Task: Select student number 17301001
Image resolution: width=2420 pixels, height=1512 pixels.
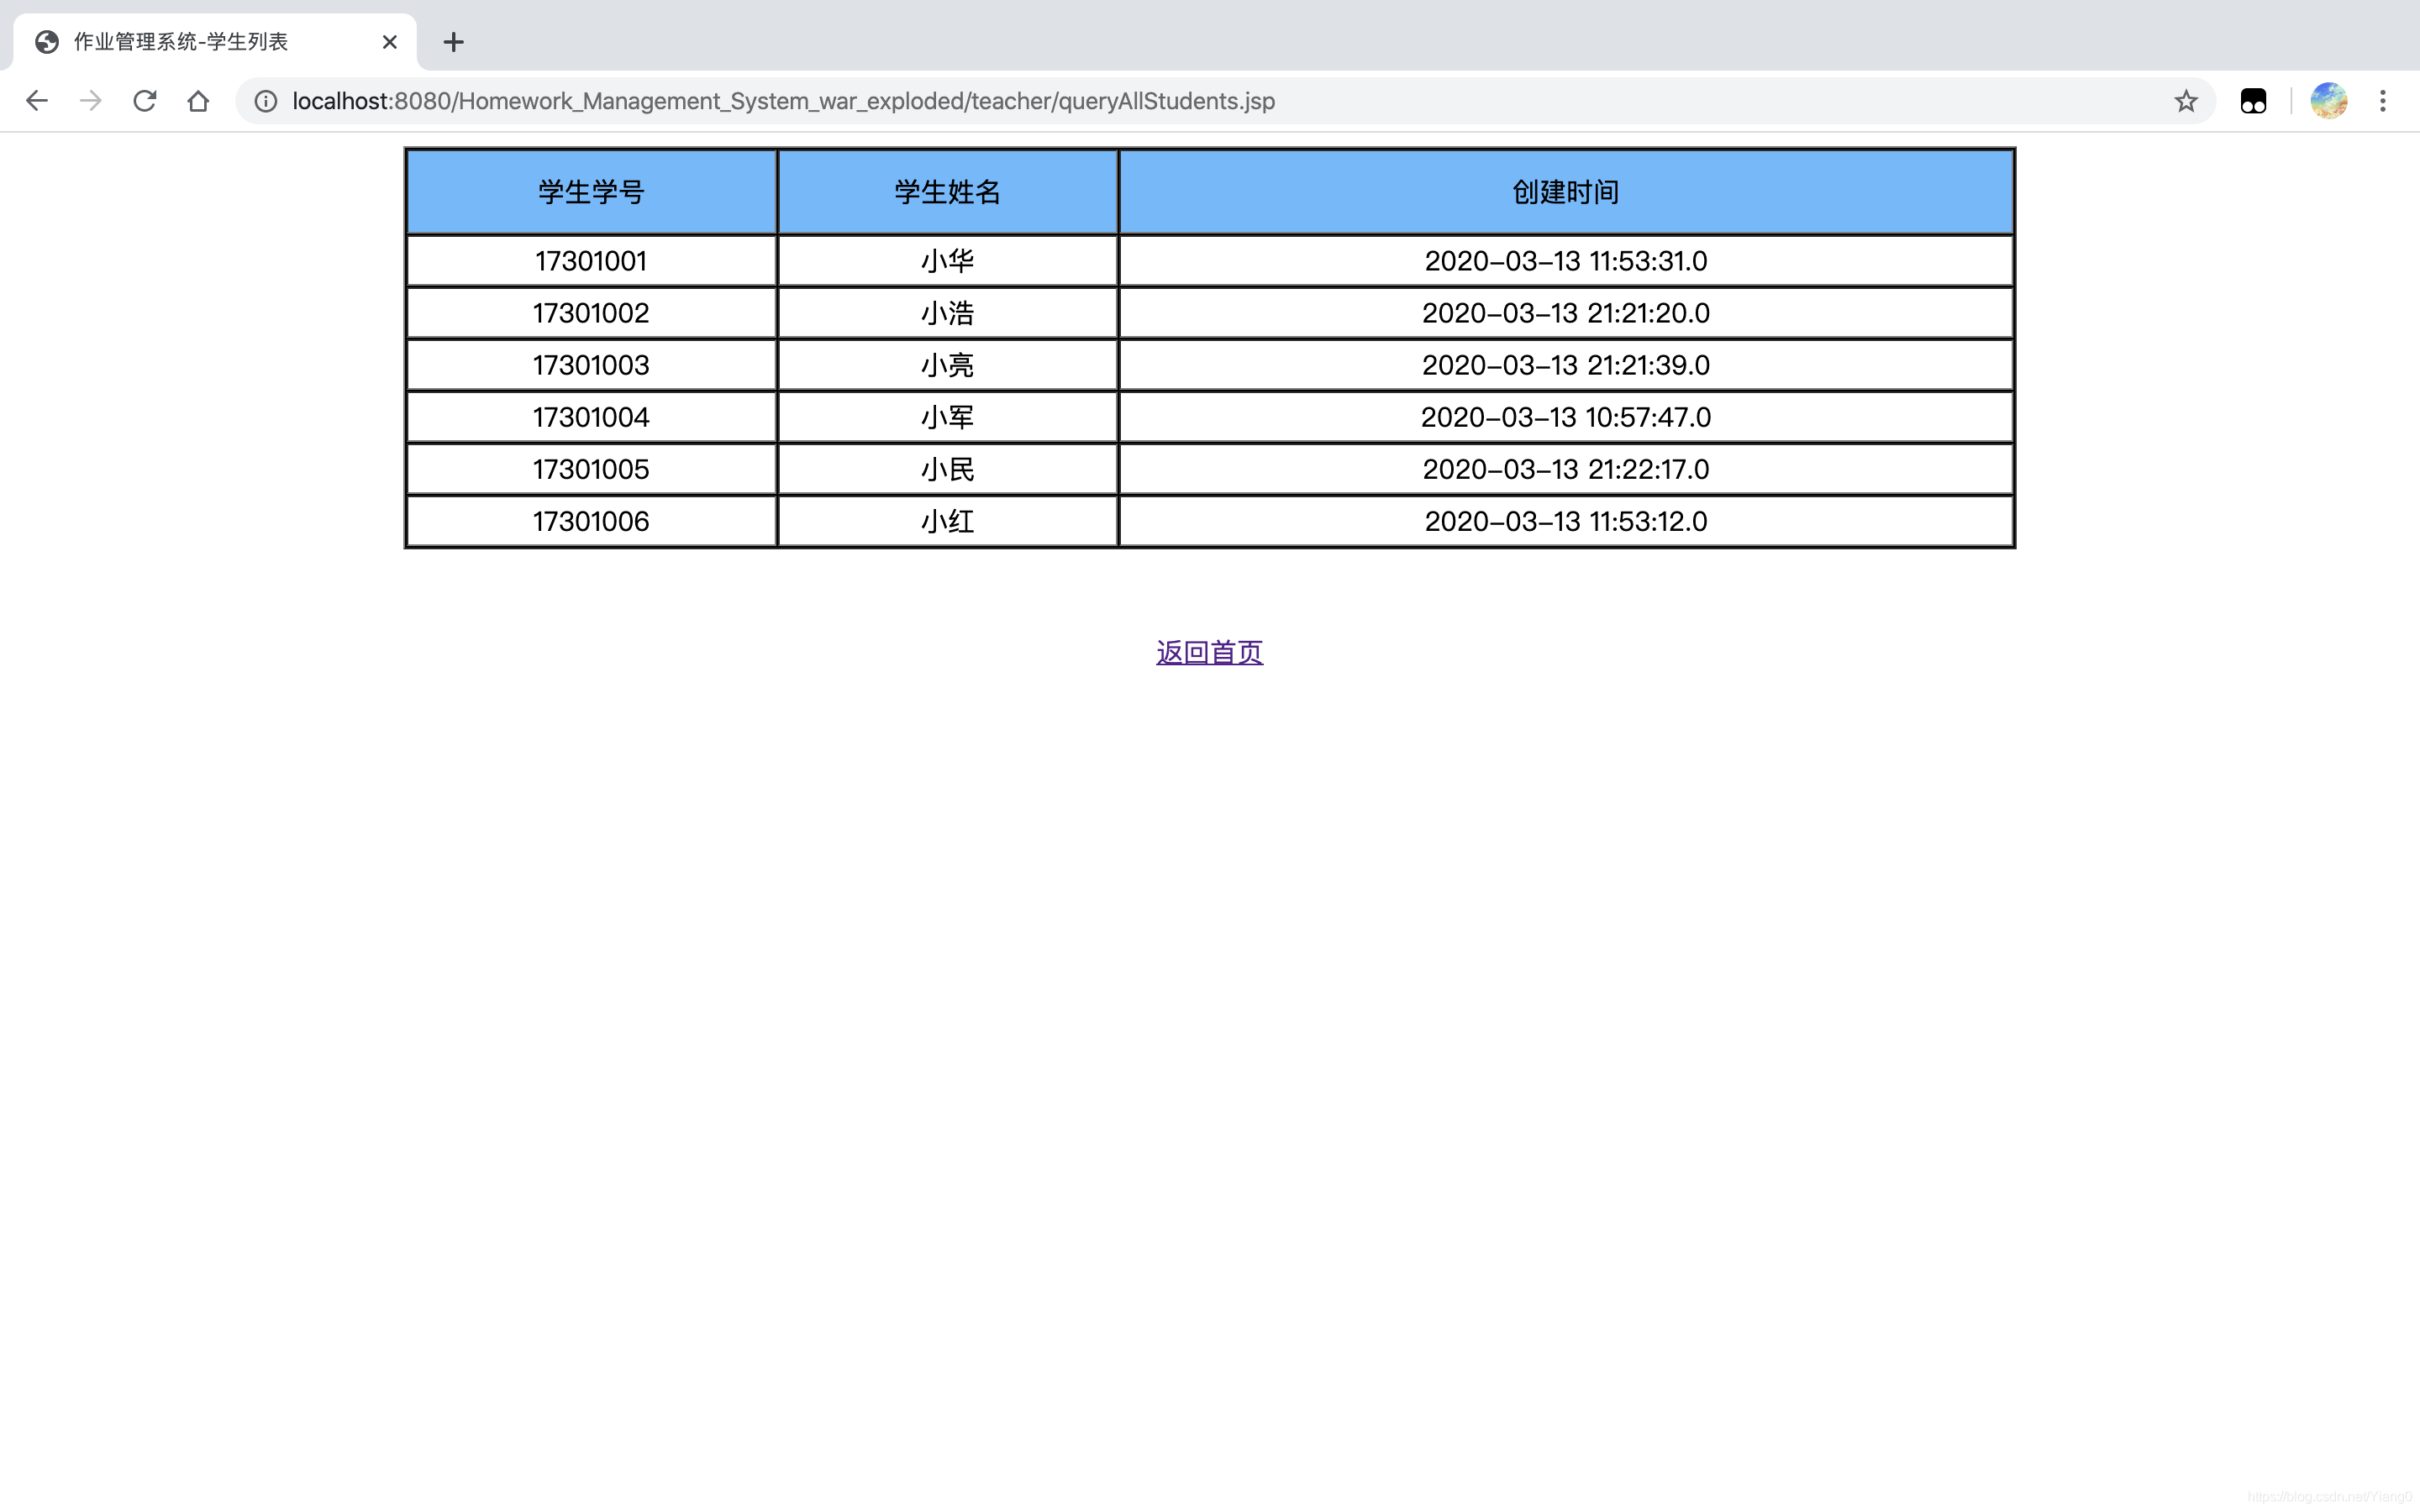Action: click(x=591, y=261)
